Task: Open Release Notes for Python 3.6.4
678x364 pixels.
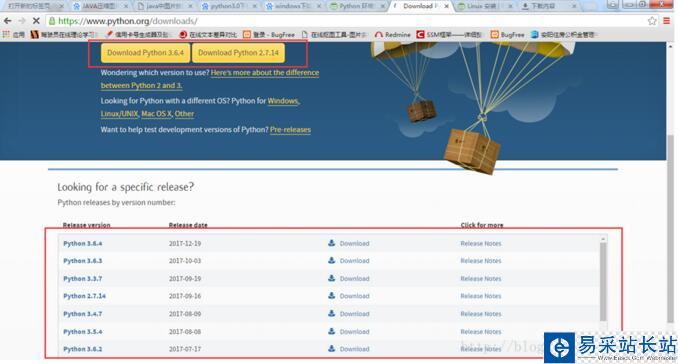Action: (481, 243)
